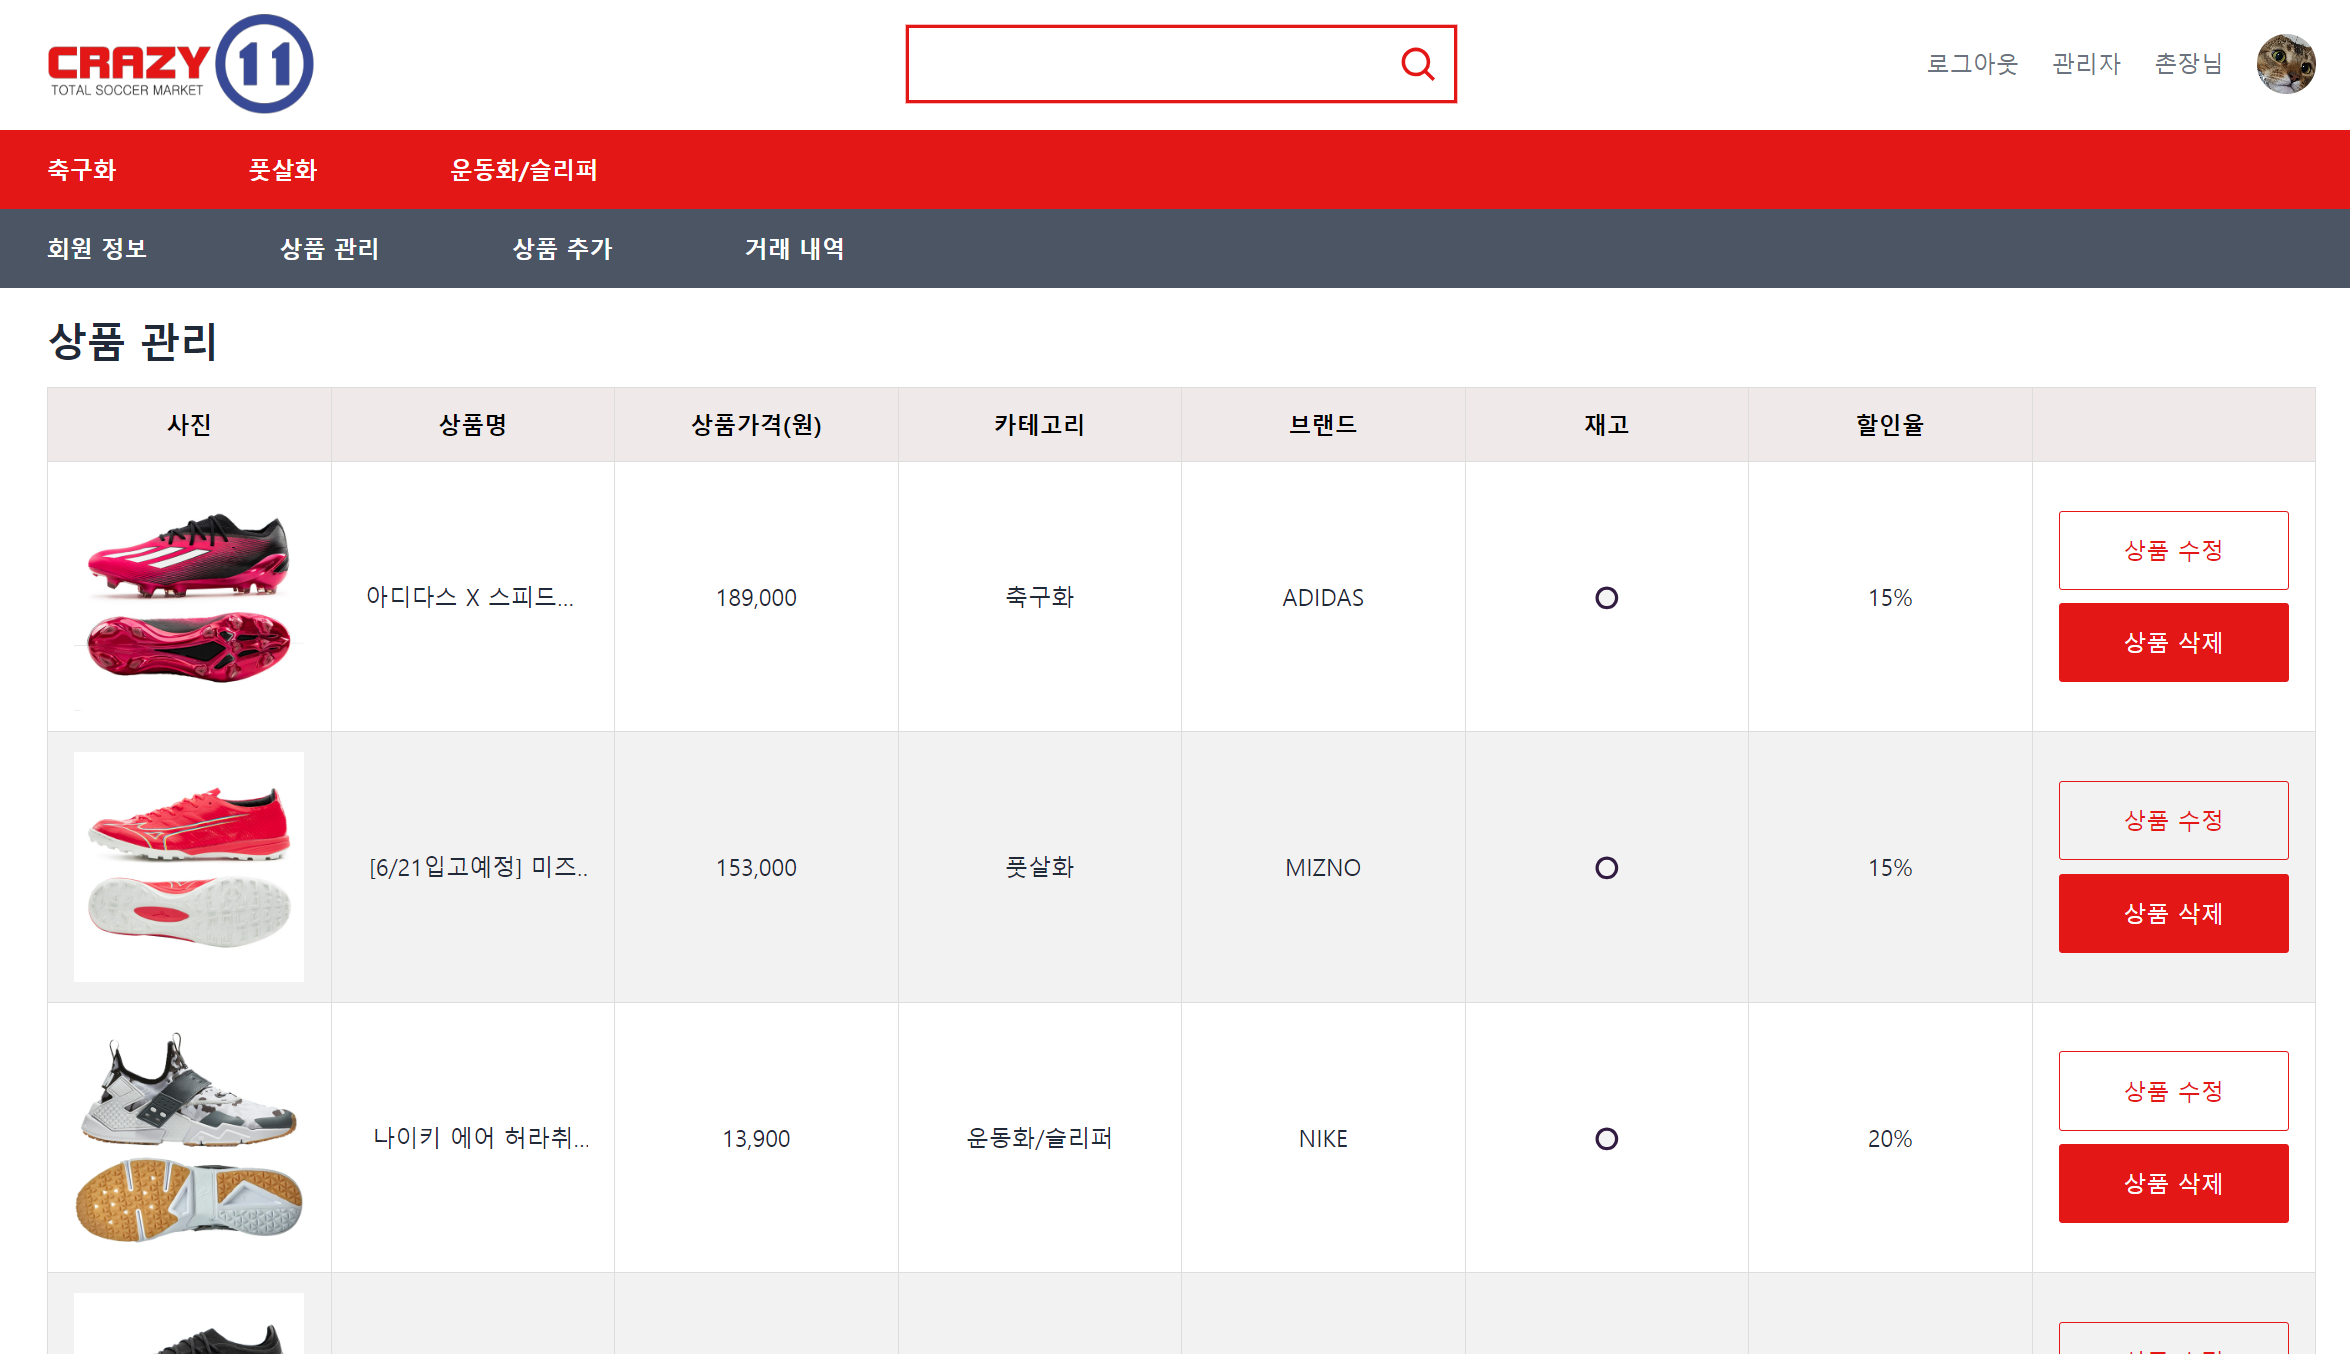This screenshot has width=2350, height=1354.
Task: Click 상품 삭제 for the Mizuno product
Action: 2173,914
